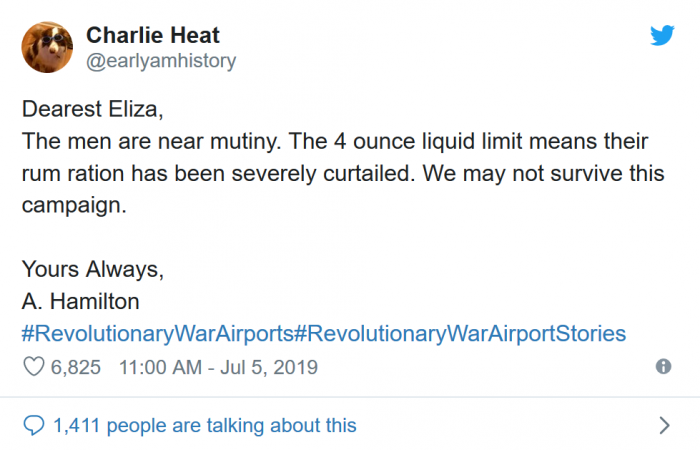This screenshot has width=700, height=450.
Task: Click the 6,825 likes count
Action: [x=76, y=367]
